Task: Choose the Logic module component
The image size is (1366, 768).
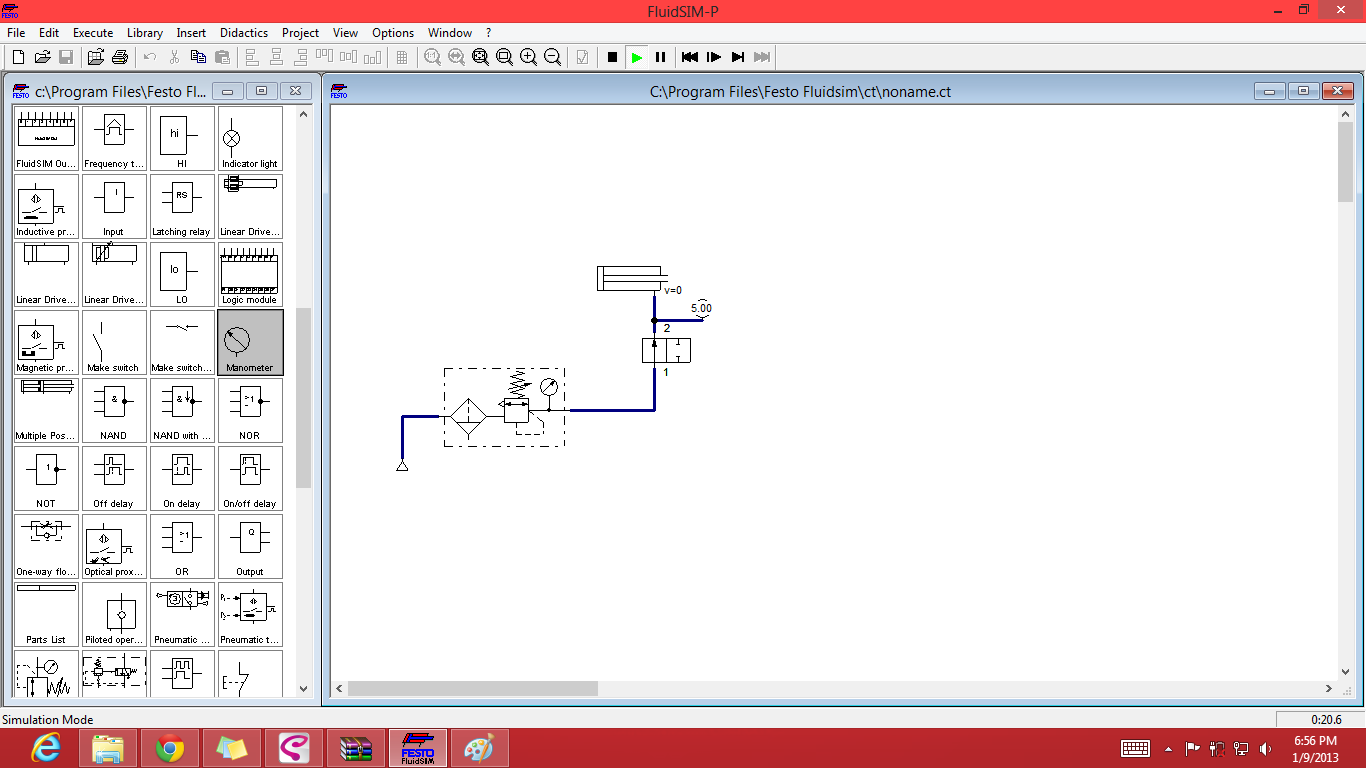Action: [250, 274]
